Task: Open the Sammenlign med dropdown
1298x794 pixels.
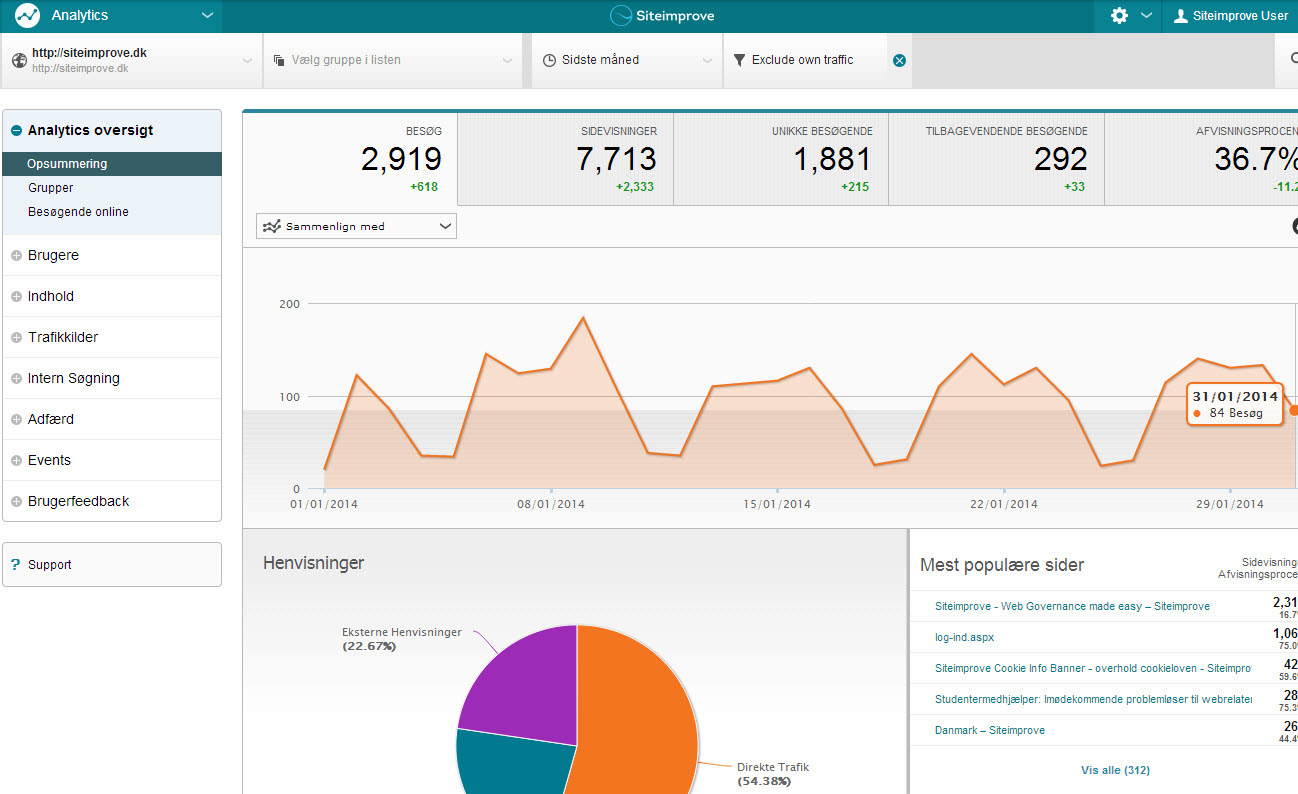Action: pyautogui.click(x=356, y=226)
